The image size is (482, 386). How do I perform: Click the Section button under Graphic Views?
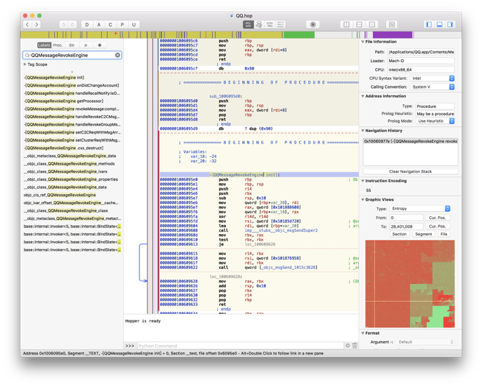click(399, 234)
